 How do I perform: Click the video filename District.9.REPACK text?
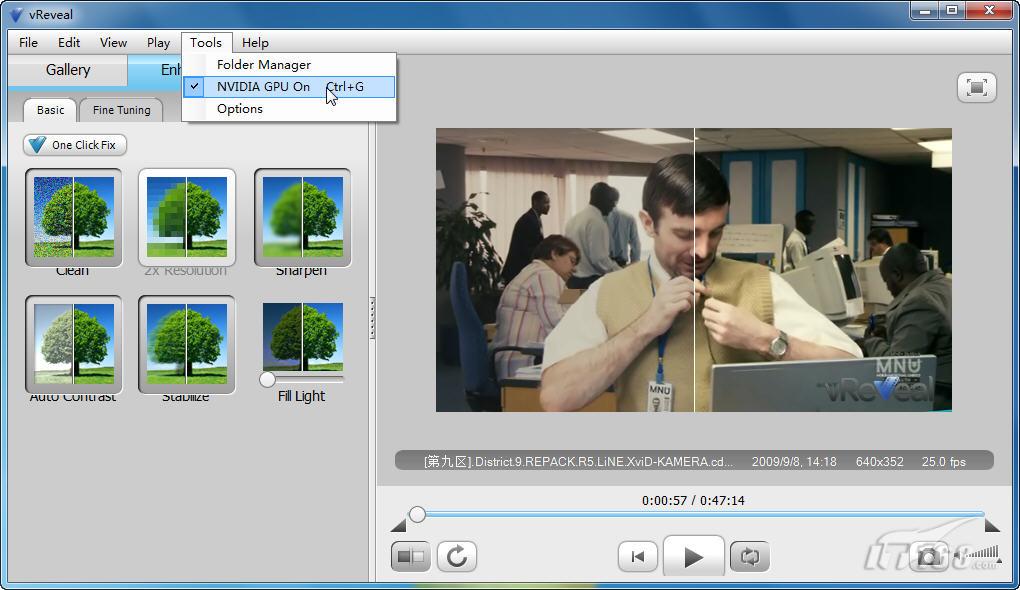(x=578, y=461)
